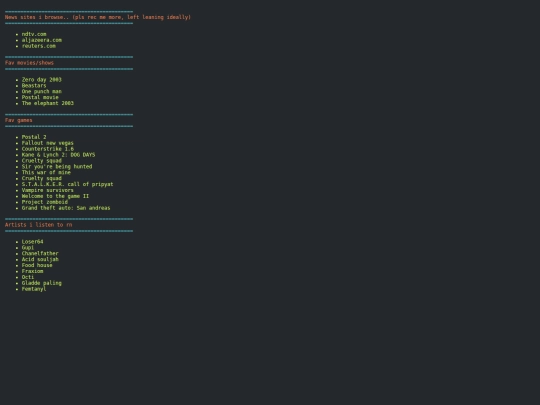Click 'Artists i listen to rn' heading

[x=39, y=225]
